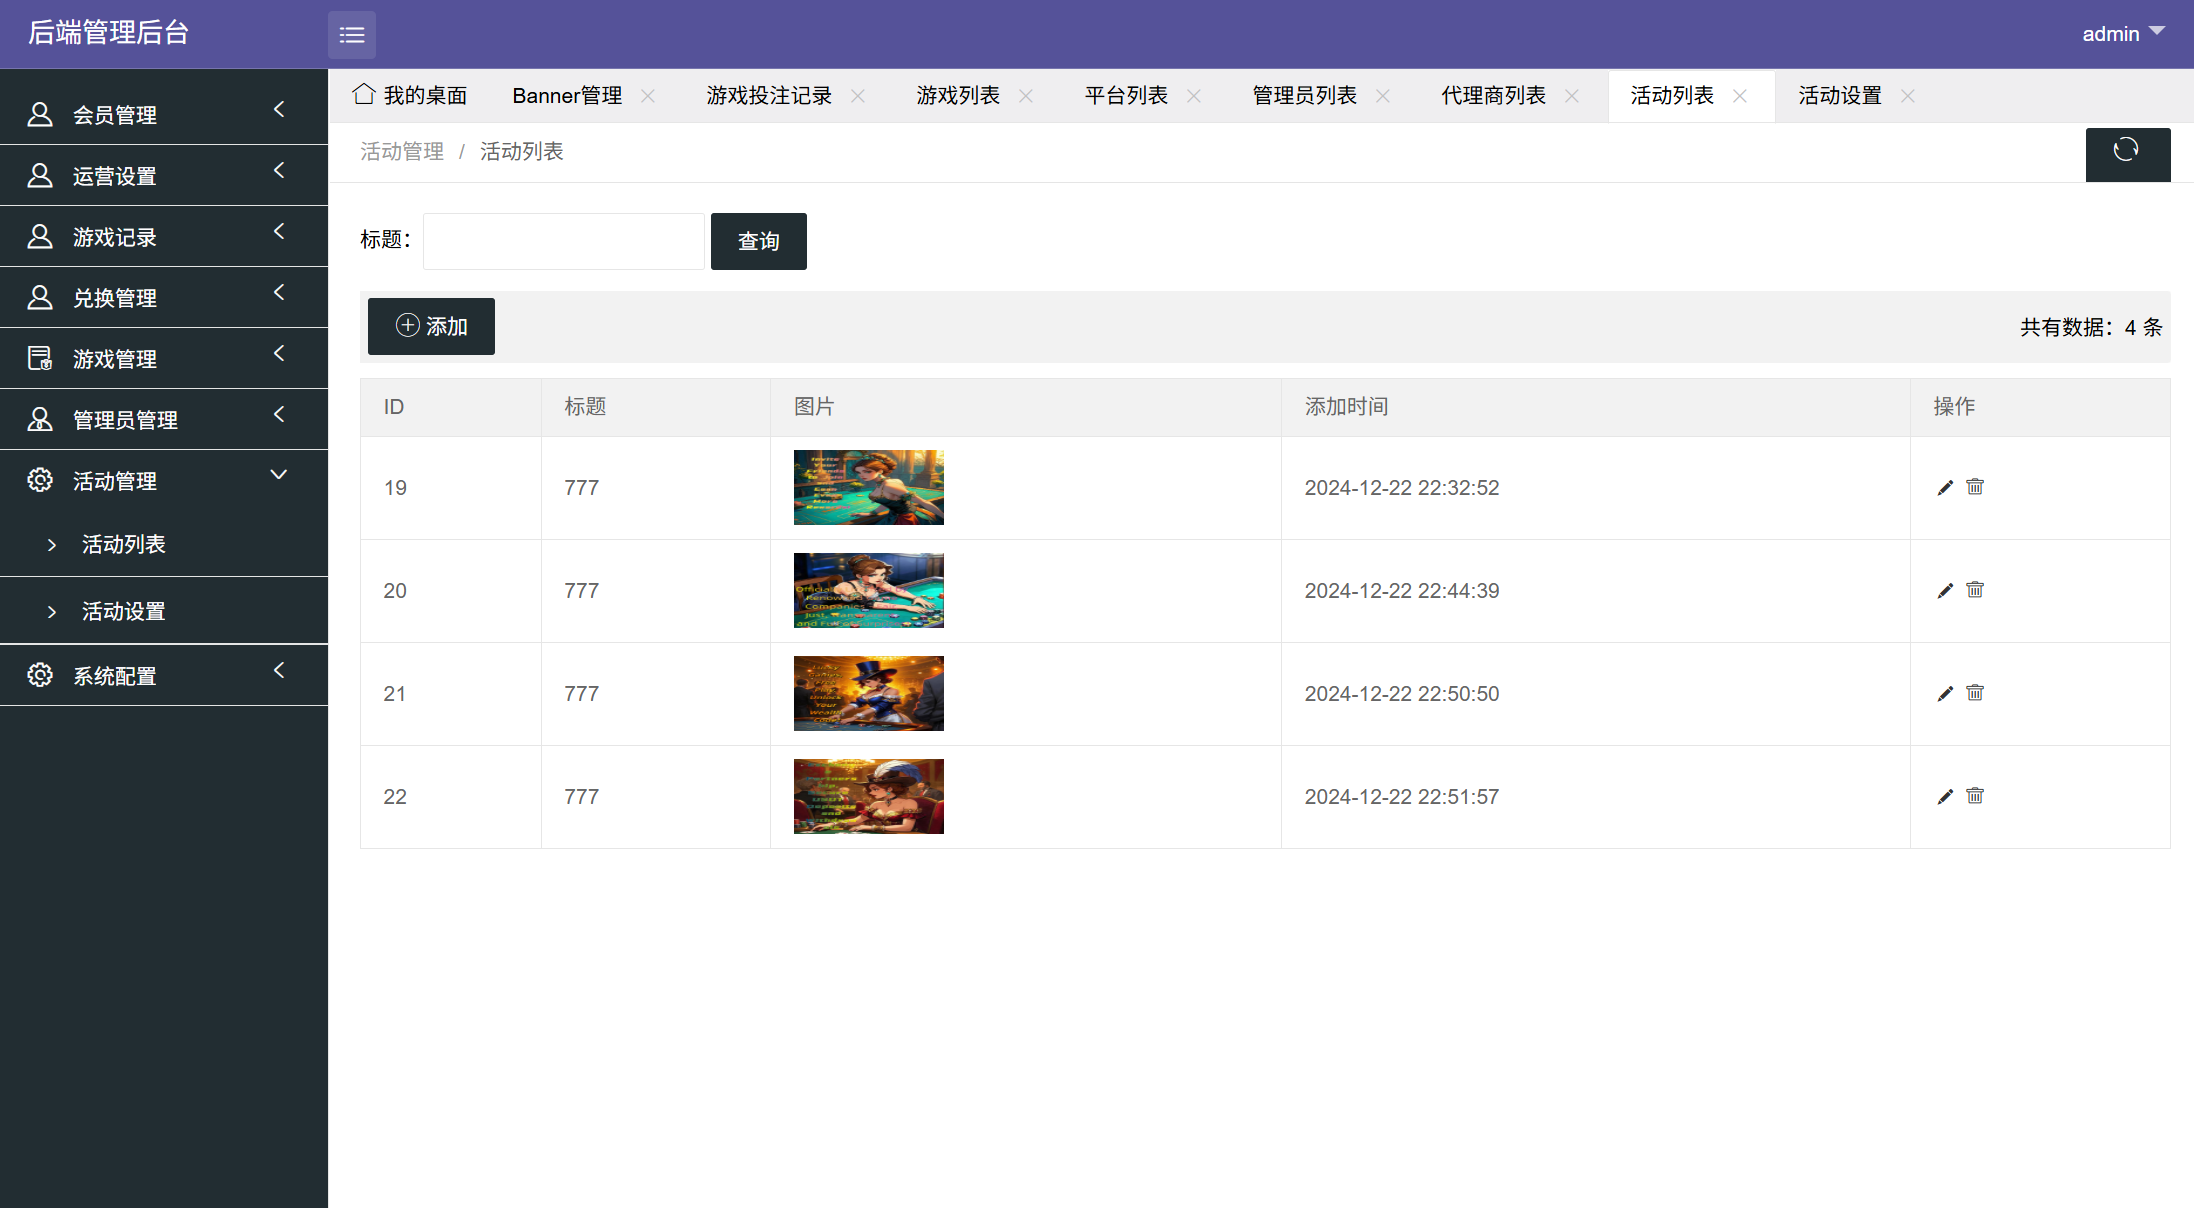Open thumbnail image of activity 21
Screen dimensions: 2194x1208
[x=868, y=694]
